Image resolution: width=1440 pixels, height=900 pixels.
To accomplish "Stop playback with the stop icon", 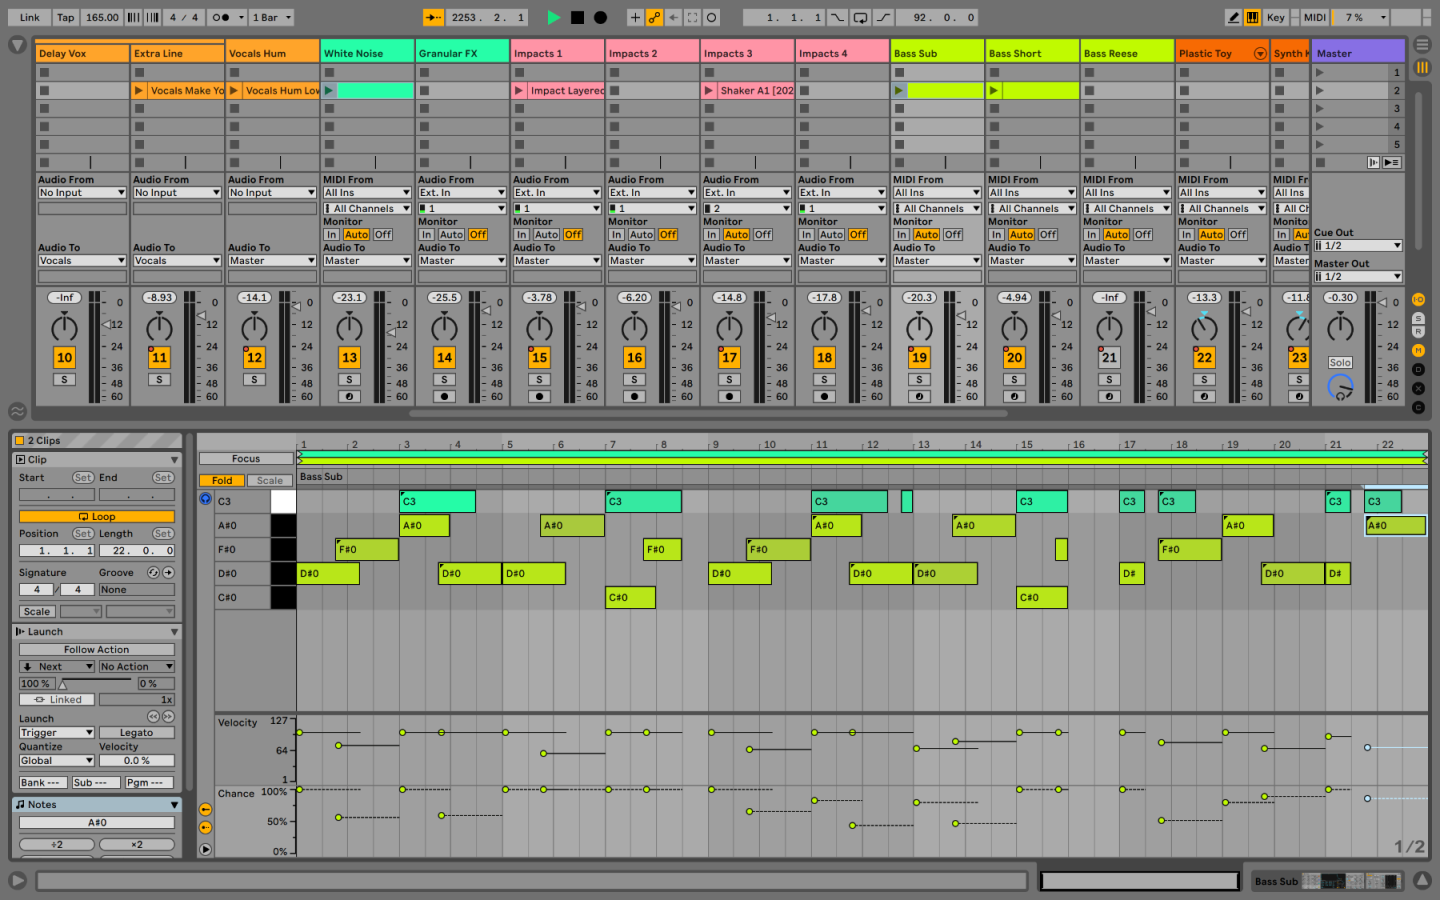I will 578,17.
